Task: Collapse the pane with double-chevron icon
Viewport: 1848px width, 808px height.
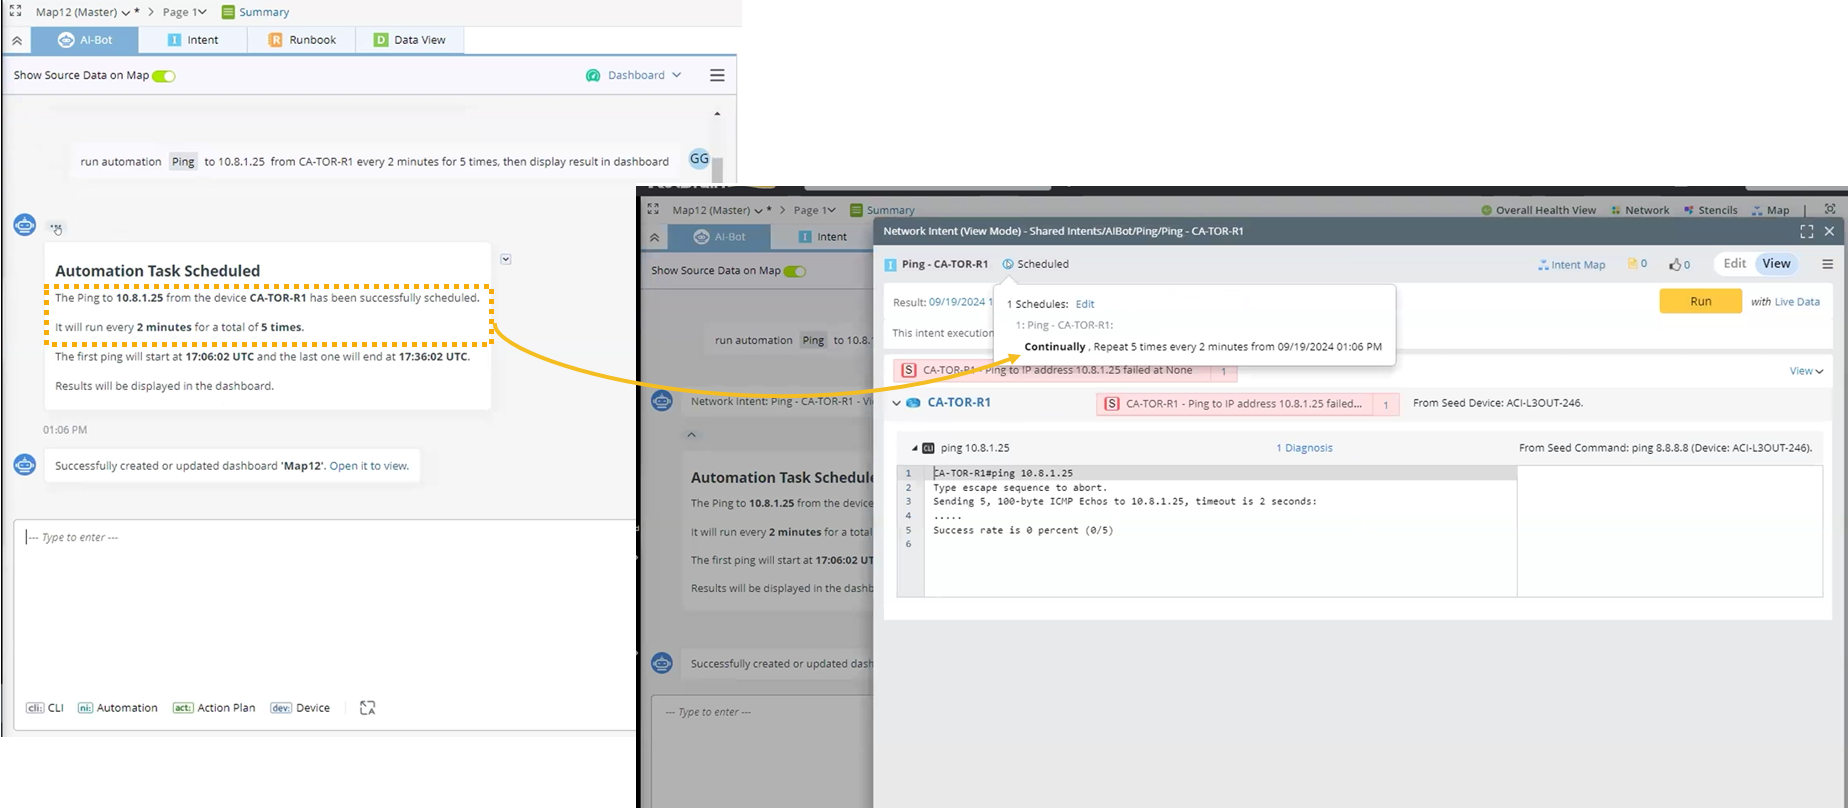Action: pyautogui.click(x=17, y=40)
